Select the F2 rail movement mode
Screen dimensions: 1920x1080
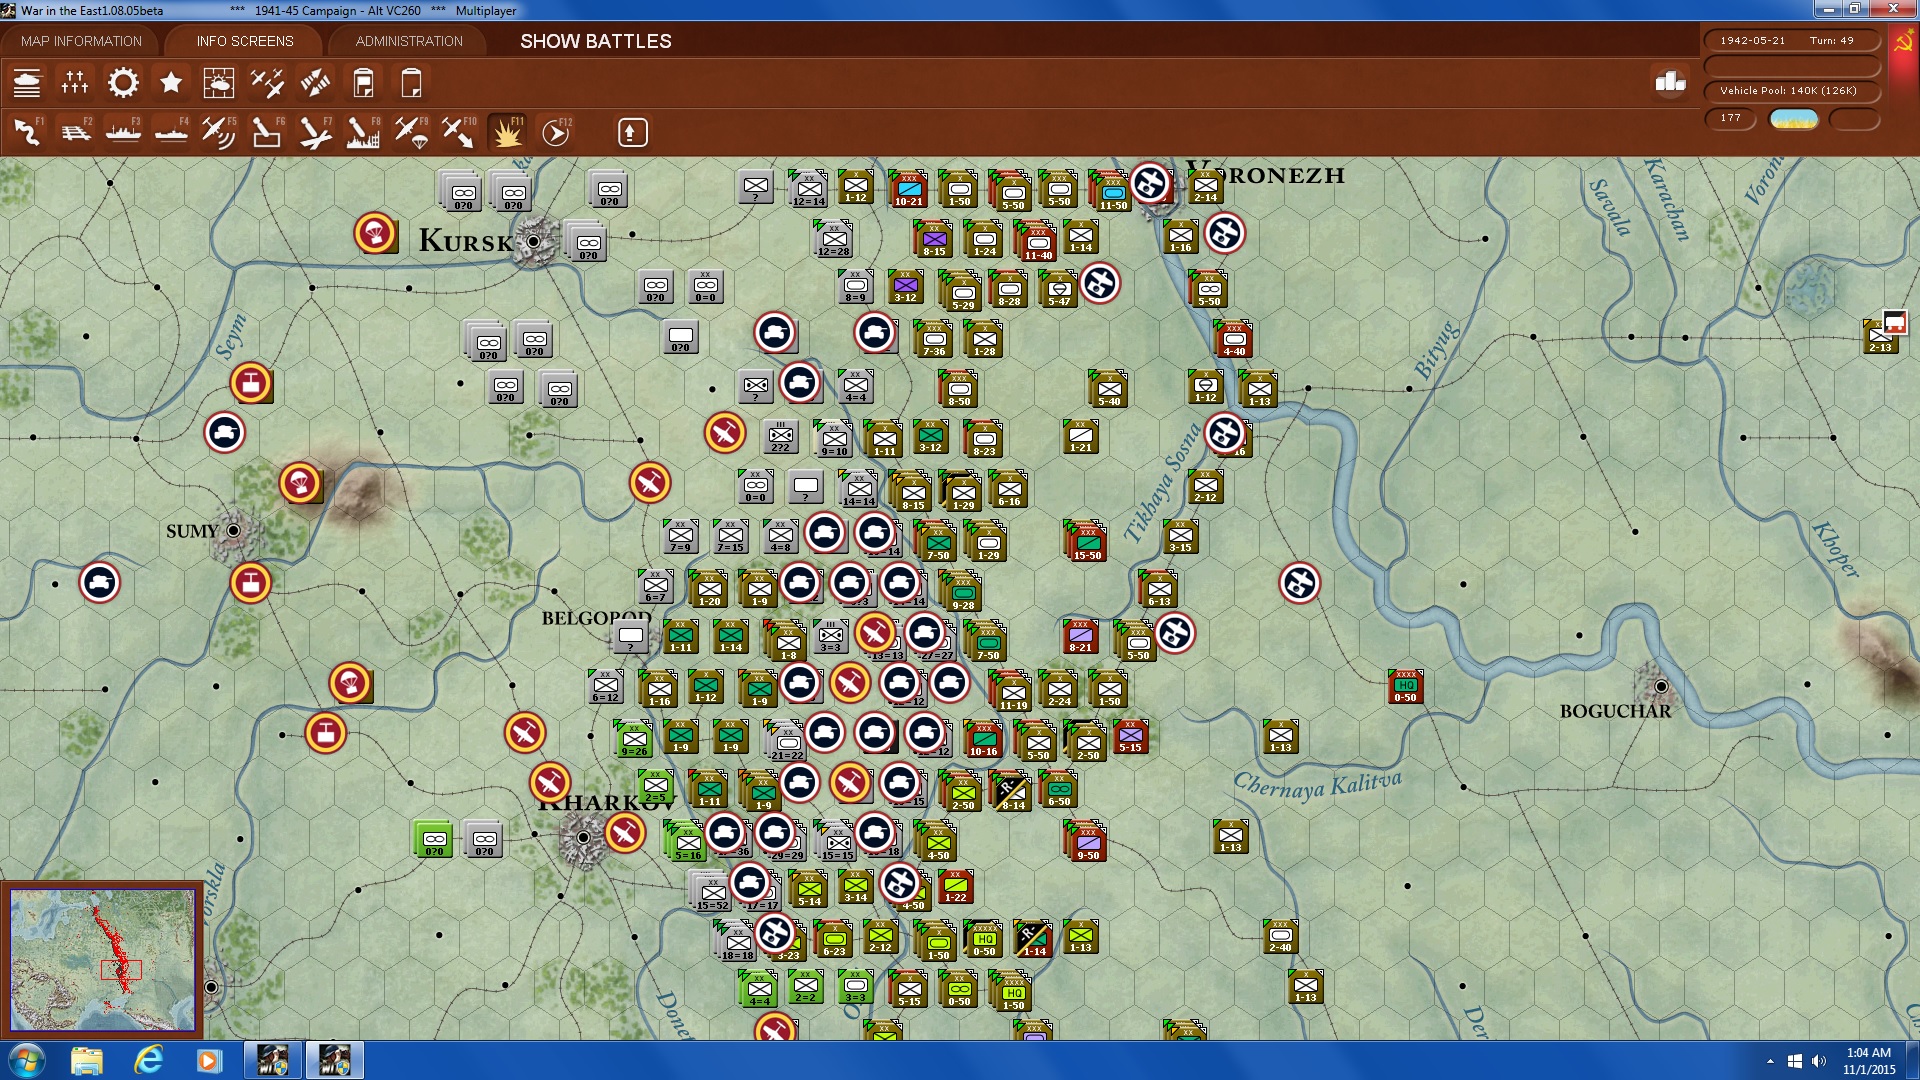[x=75, y=131]
